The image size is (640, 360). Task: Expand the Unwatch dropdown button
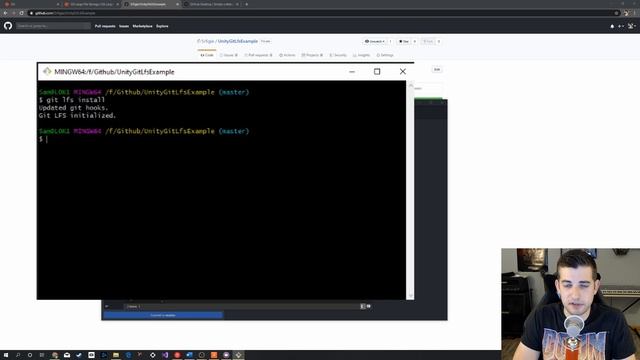[375, 41]
